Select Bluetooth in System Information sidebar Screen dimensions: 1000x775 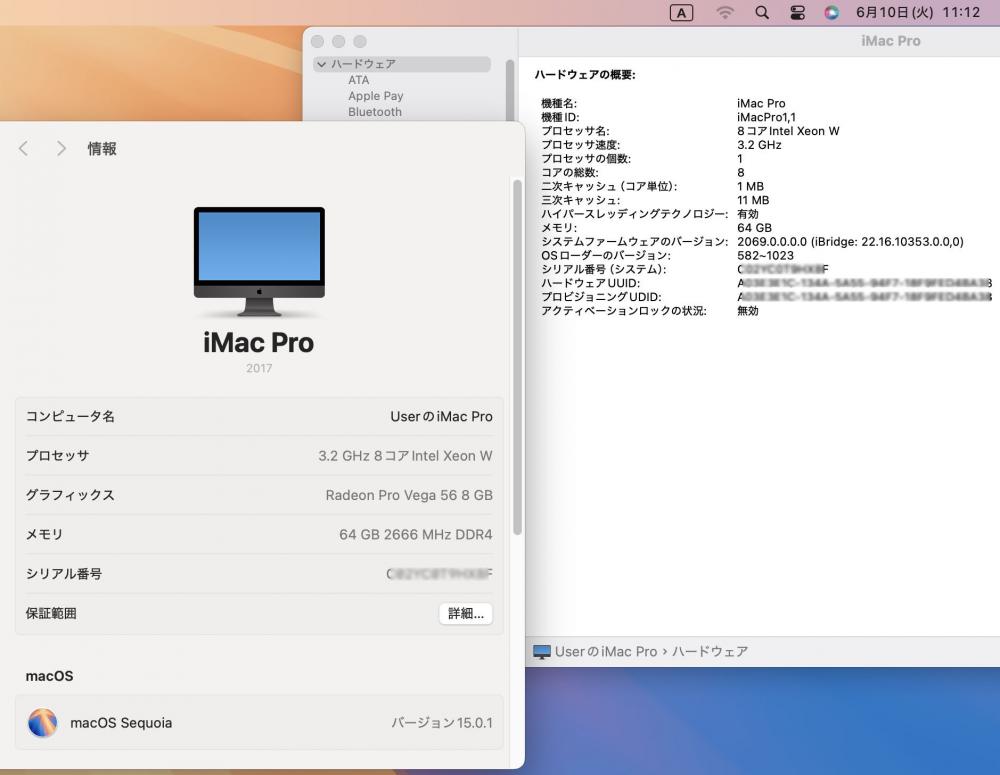click(x=375, y=112)
